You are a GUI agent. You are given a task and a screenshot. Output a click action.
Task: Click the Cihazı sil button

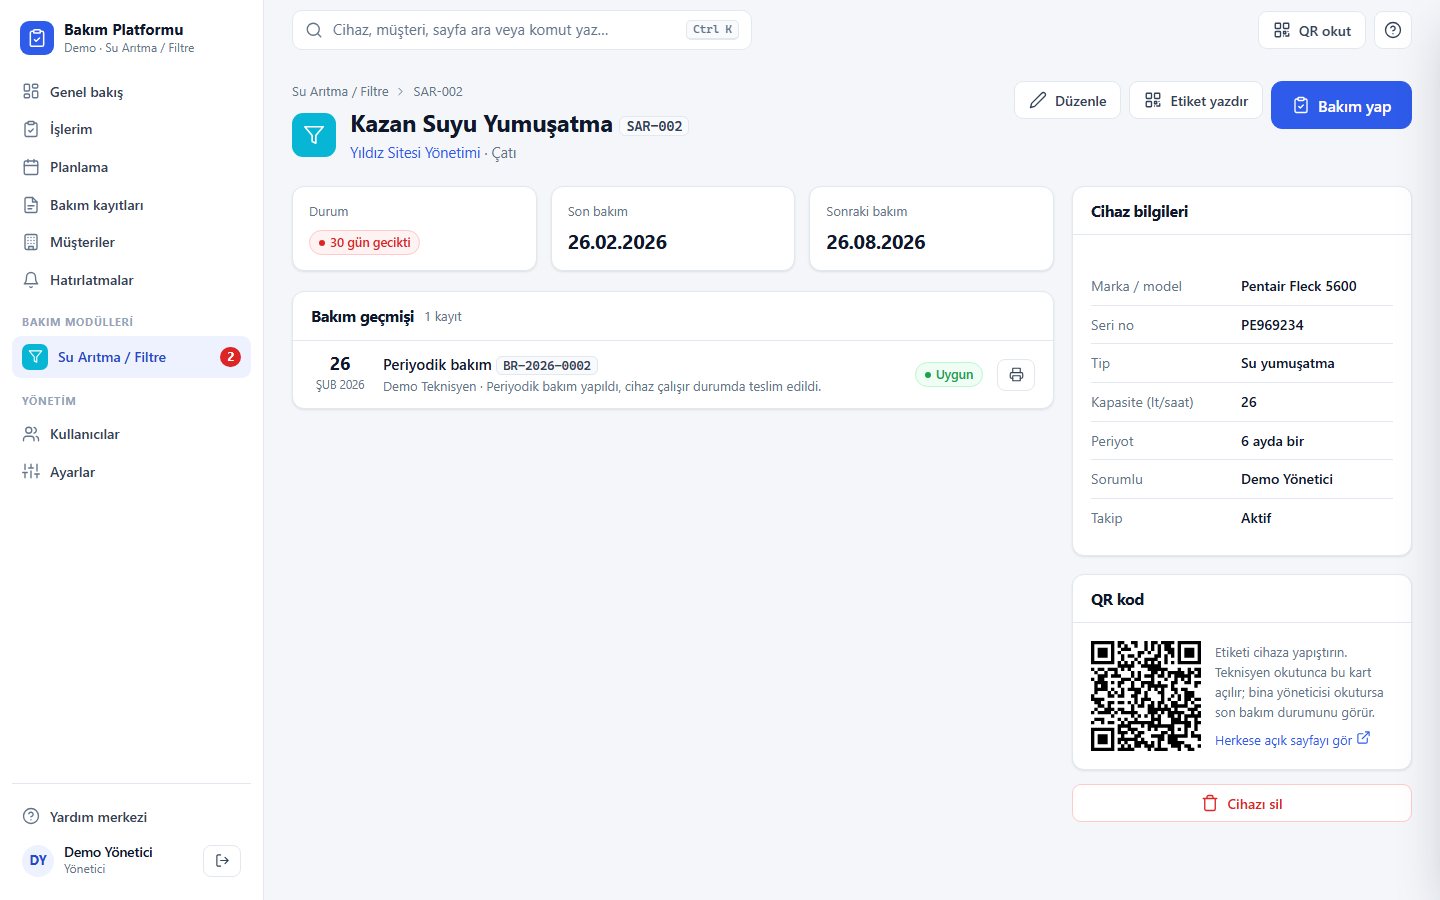click(1241, 803)
